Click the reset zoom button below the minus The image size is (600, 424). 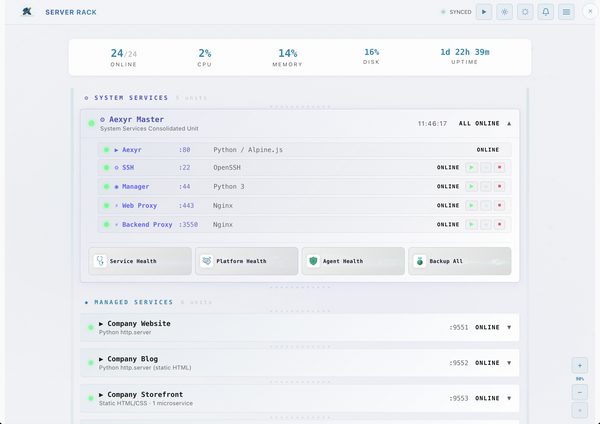point(580,410)
